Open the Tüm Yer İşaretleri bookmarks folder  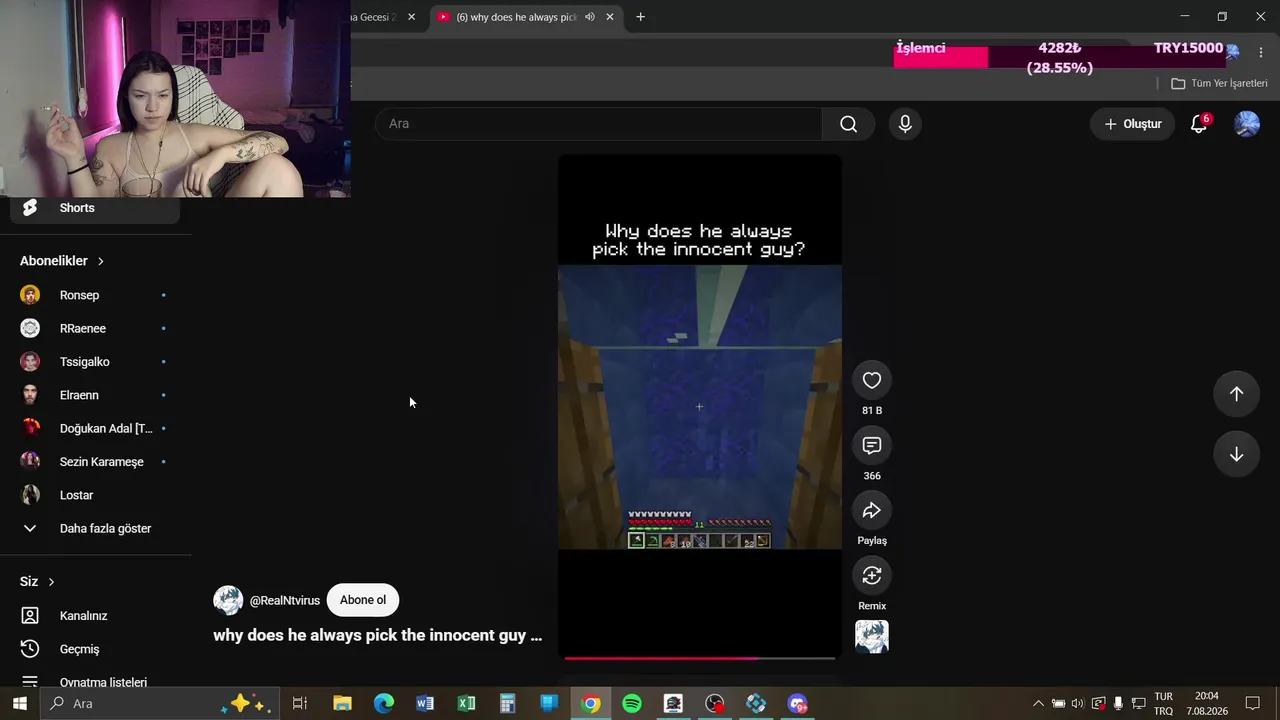pyautogui.click(x=1219, y=84)
